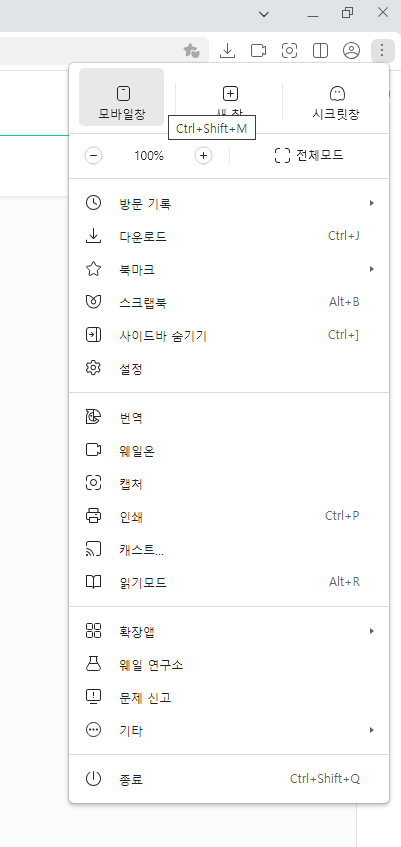Click the screen capture icon in toolbar
401x847 pixels.
(290, 51)
